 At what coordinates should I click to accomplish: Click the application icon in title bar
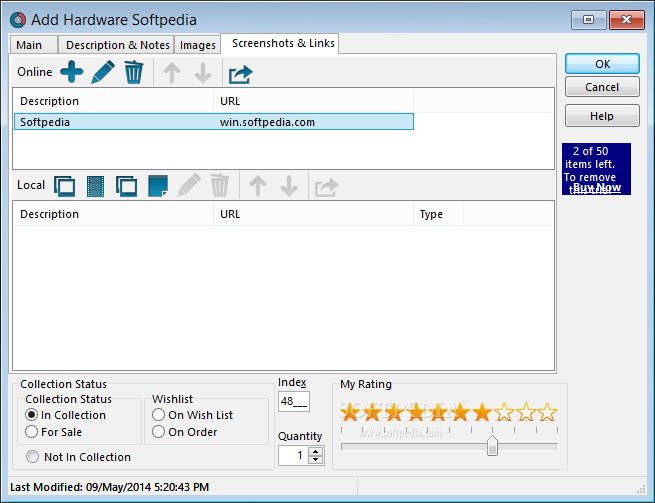[18, 20]
